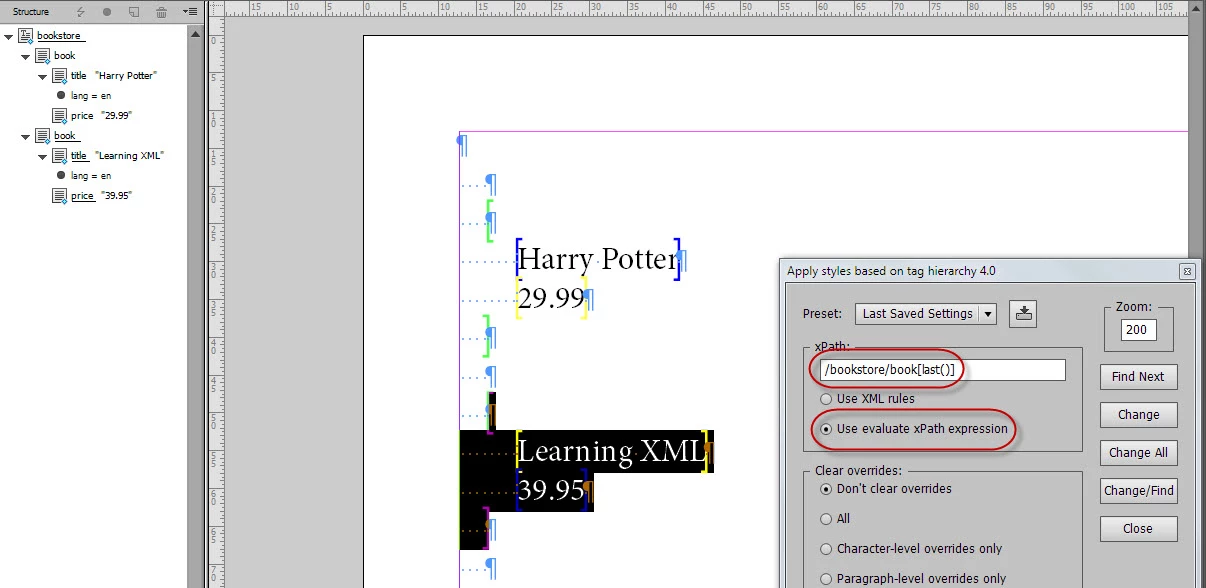Screen dimensions: 1206x588
Task: Click the price 39.95 element icon
Action: (60, 196)
